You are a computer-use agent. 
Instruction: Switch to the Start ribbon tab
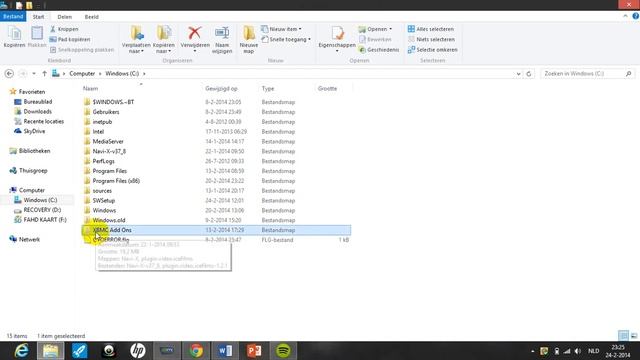[x=38, y=17]
